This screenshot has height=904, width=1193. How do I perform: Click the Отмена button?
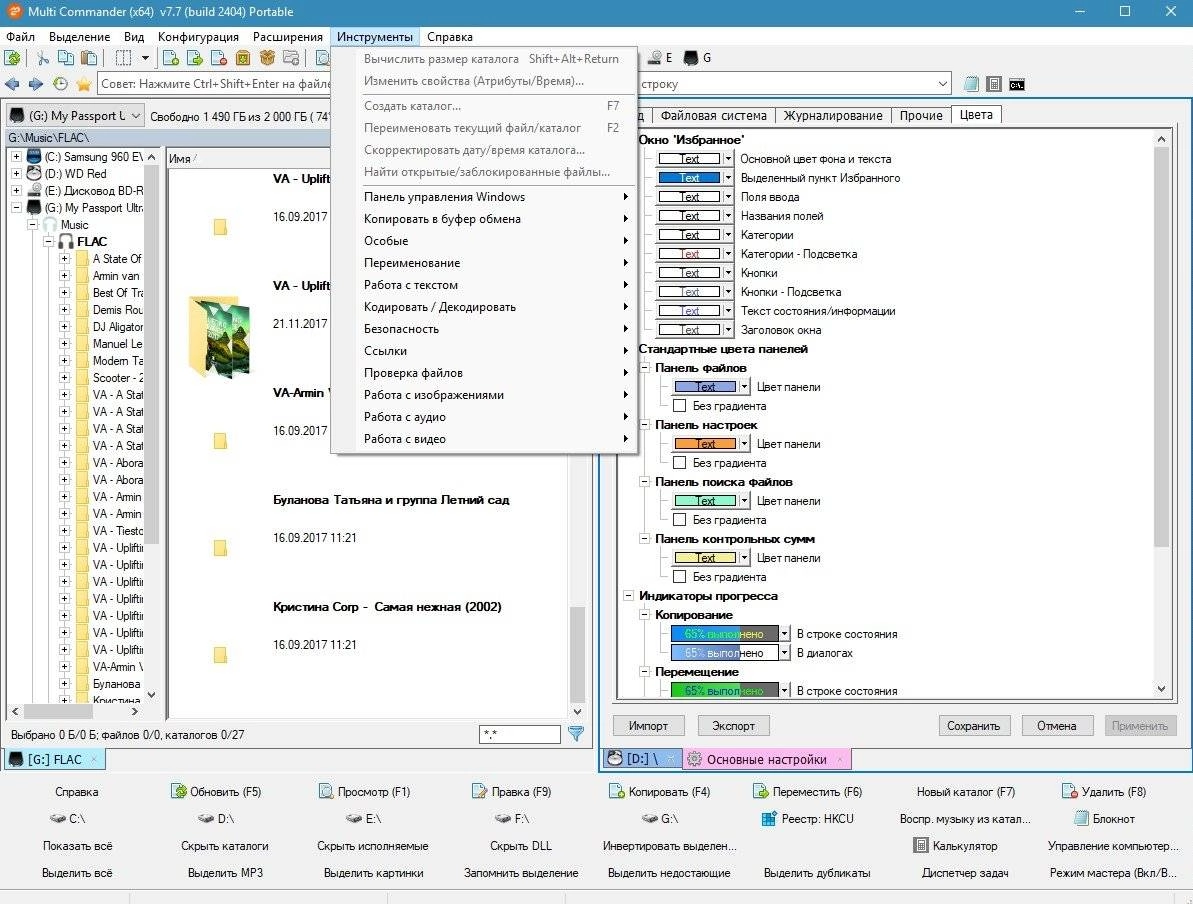point(1057,726)
